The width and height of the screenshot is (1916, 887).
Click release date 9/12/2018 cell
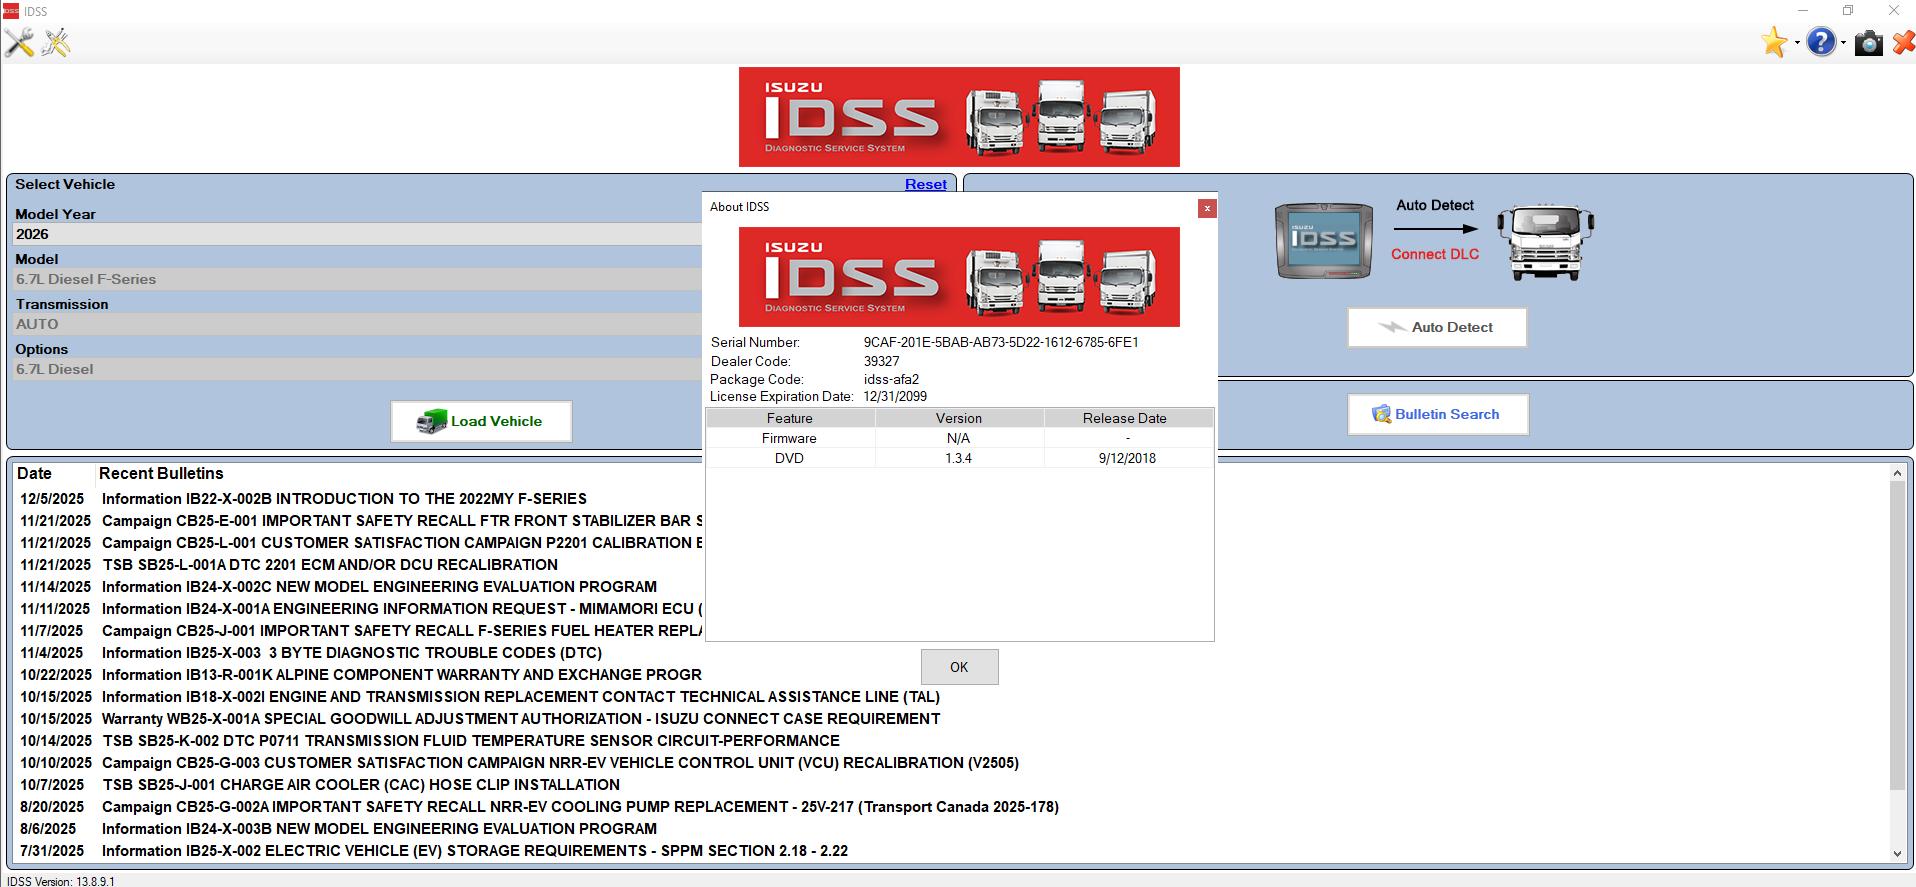tap(1127, 458)
